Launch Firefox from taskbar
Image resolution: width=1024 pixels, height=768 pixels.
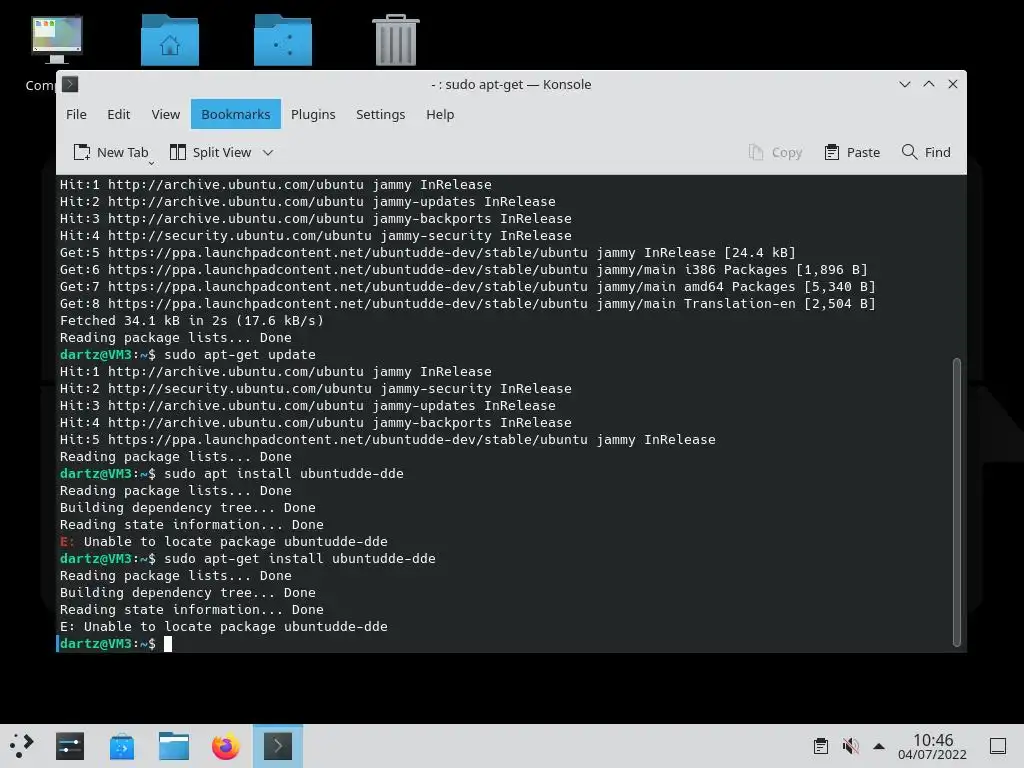coord(225,746)
